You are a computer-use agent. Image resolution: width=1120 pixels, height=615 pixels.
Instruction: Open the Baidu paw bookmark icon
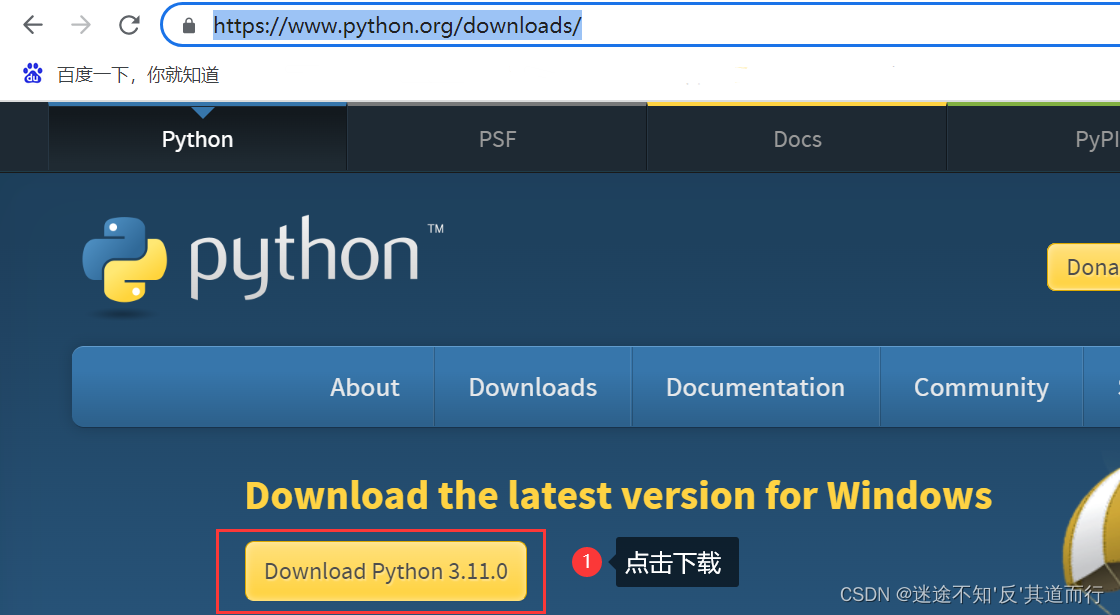tap(33, 74)
